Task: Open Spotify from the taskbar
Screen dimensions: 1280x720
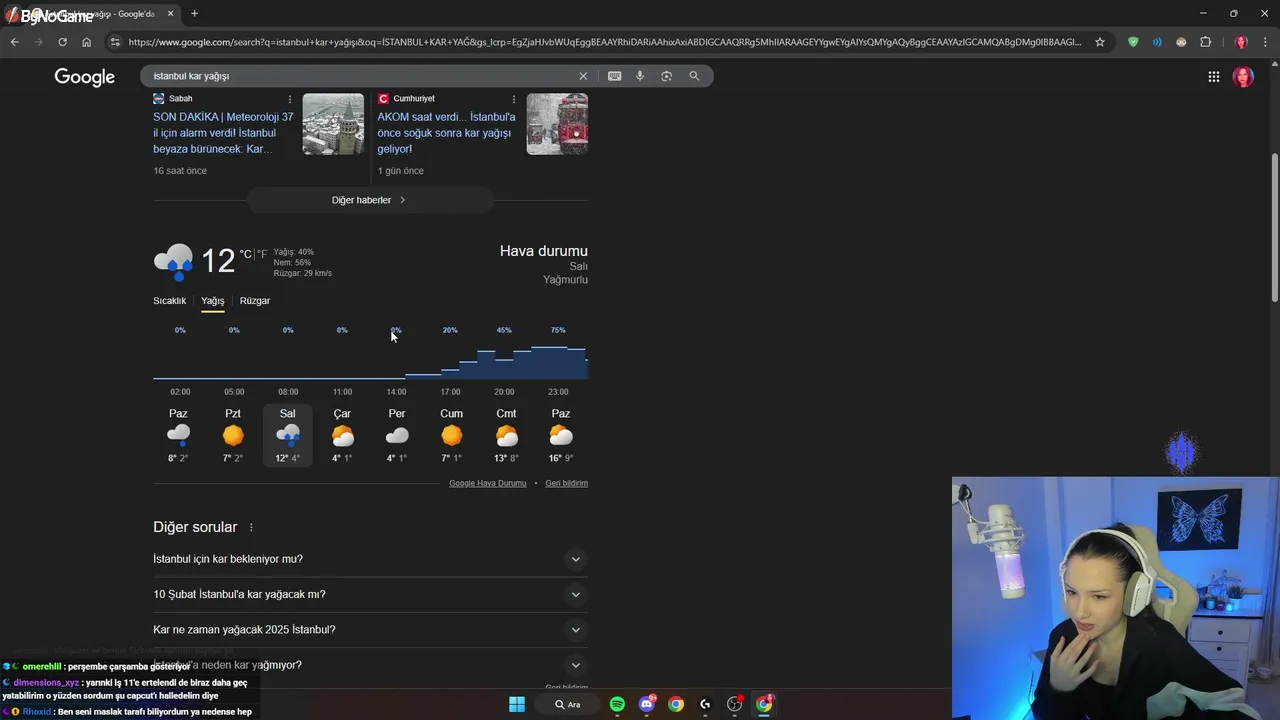Action: tap(617, 704)
